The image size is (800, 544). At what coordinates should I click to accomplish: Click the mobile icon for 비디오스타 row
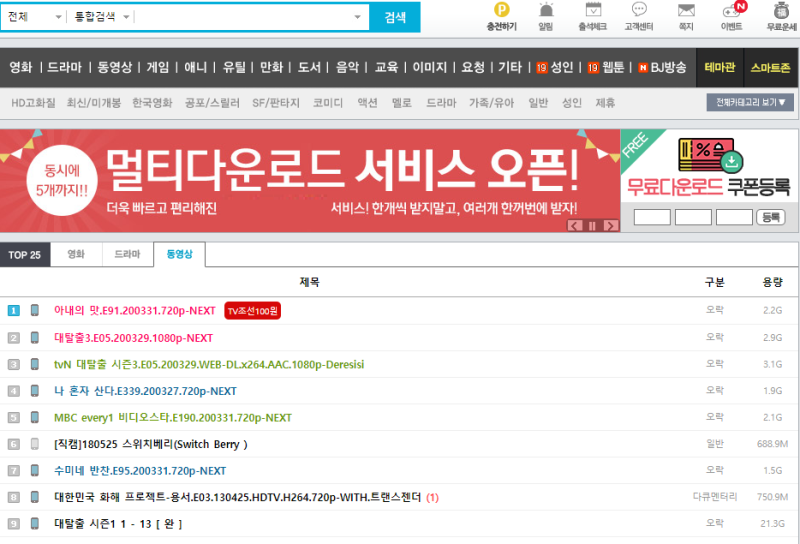click(35, 417)
